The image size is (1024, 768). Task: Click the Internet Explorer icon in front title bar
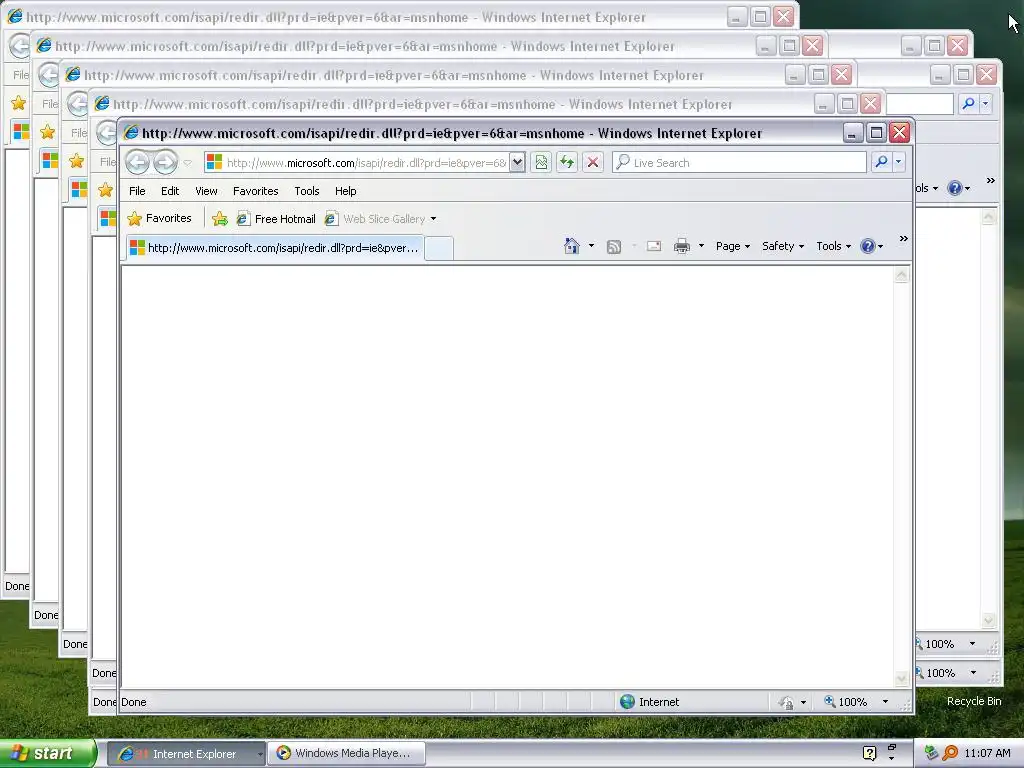(131, 133)
